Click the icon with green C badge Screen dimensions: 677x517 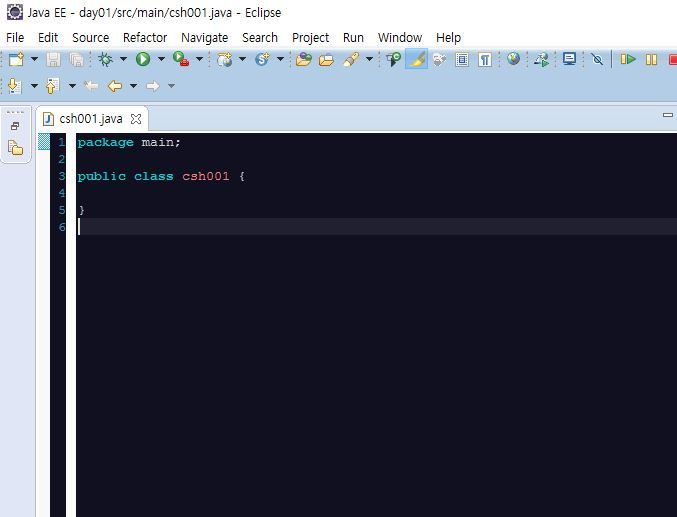(393, 59)
